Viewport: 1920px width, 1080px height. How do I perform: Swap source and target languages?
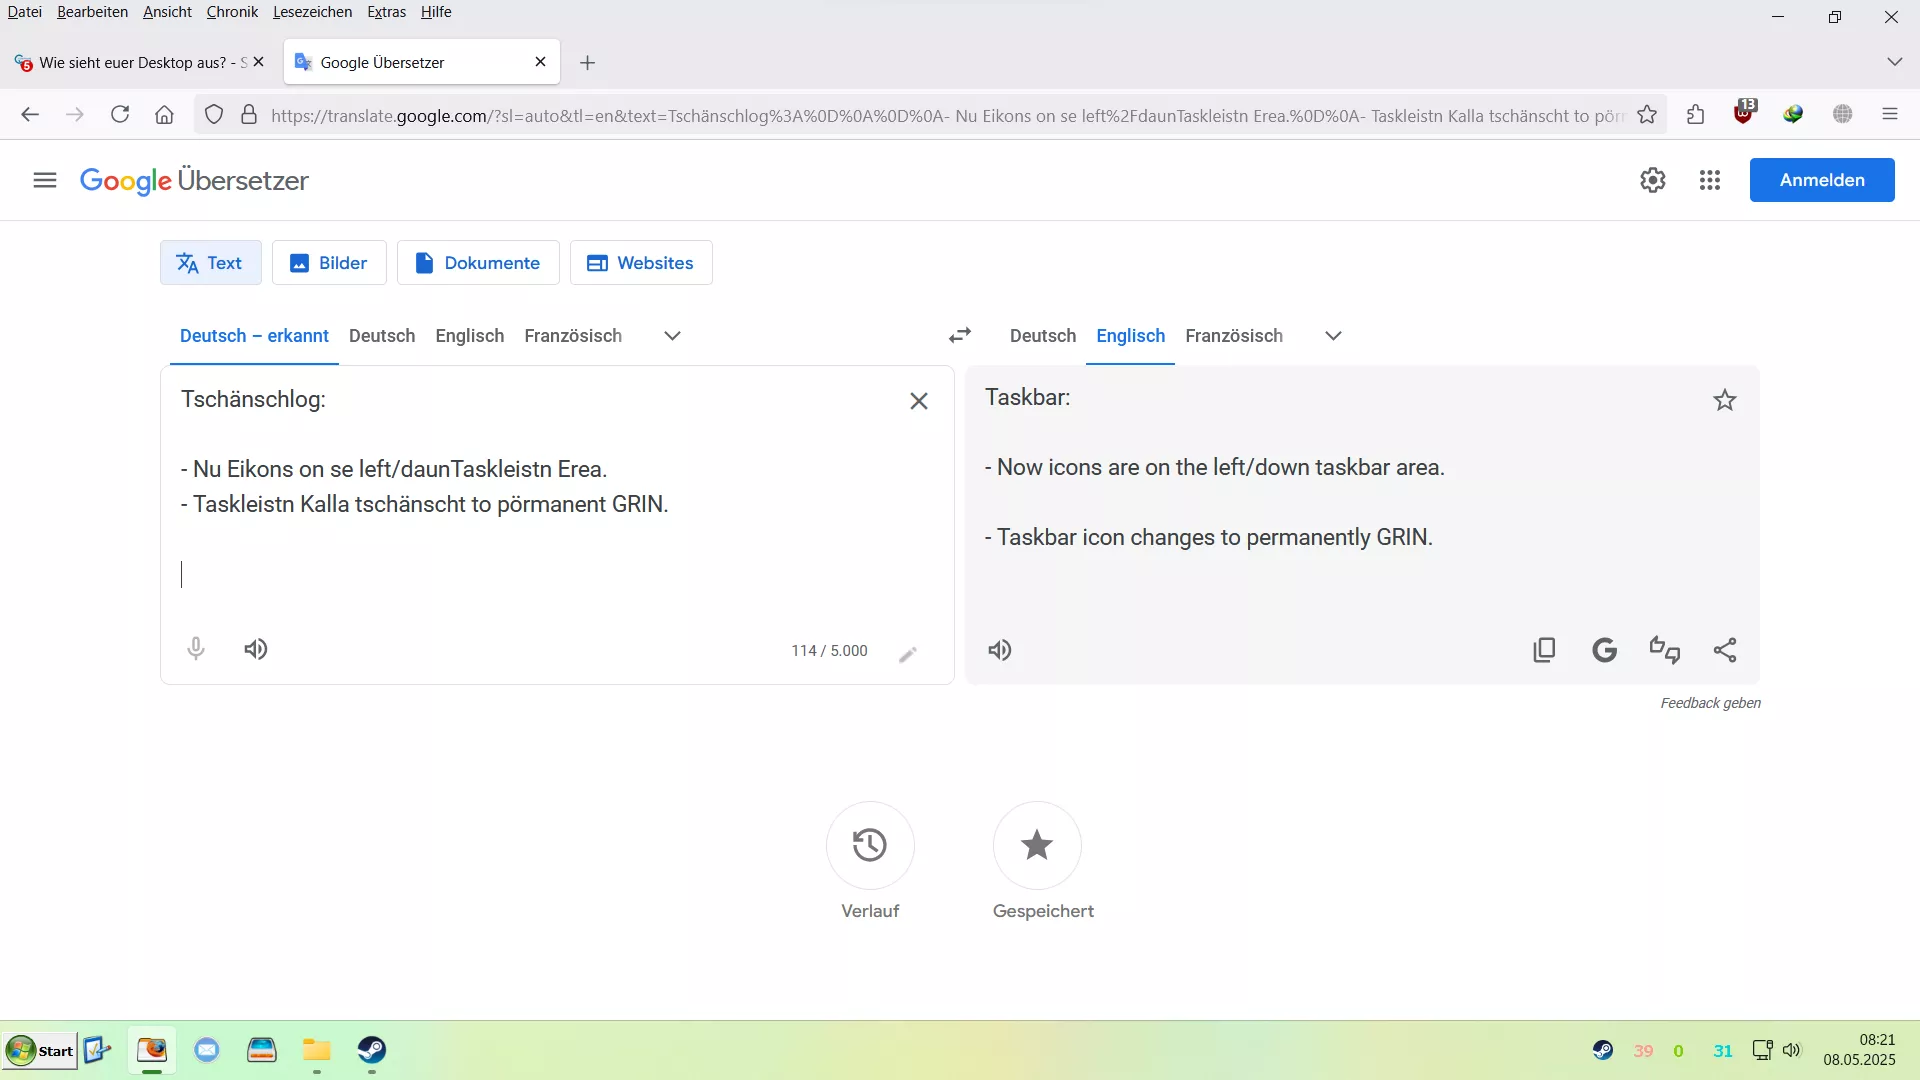pyautogui.click(x=960, y=335)
